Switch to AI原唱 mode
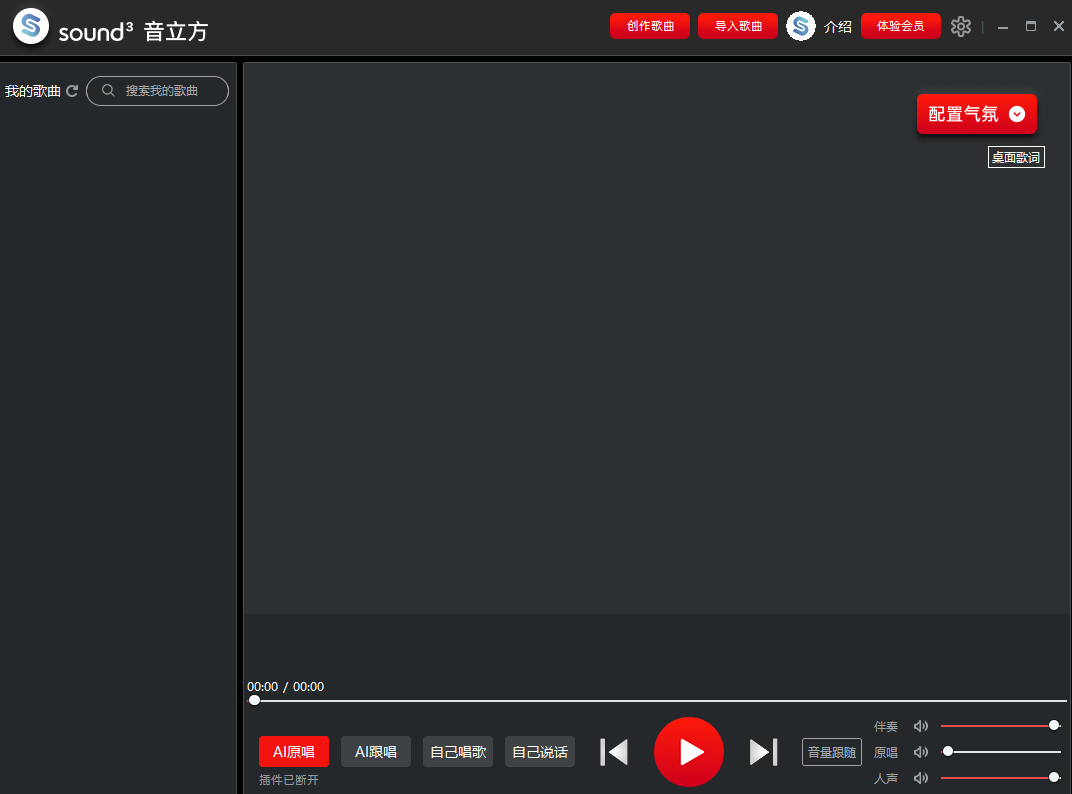This screenshot has width=1072, height=794. [x=294, y=752]
